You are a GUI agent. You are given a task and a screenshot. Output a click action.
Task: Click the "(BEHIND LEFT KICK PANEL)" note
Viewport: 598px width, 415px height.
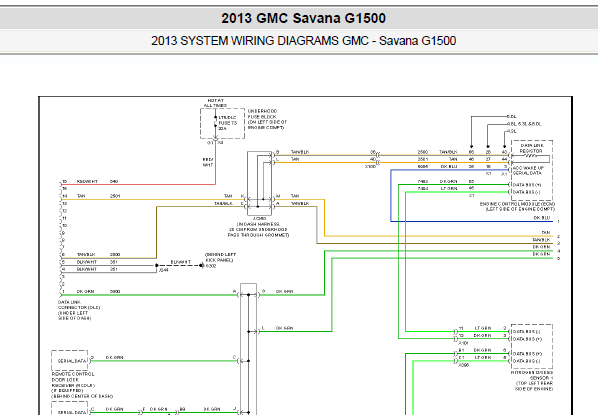click(x=220, y=257)
